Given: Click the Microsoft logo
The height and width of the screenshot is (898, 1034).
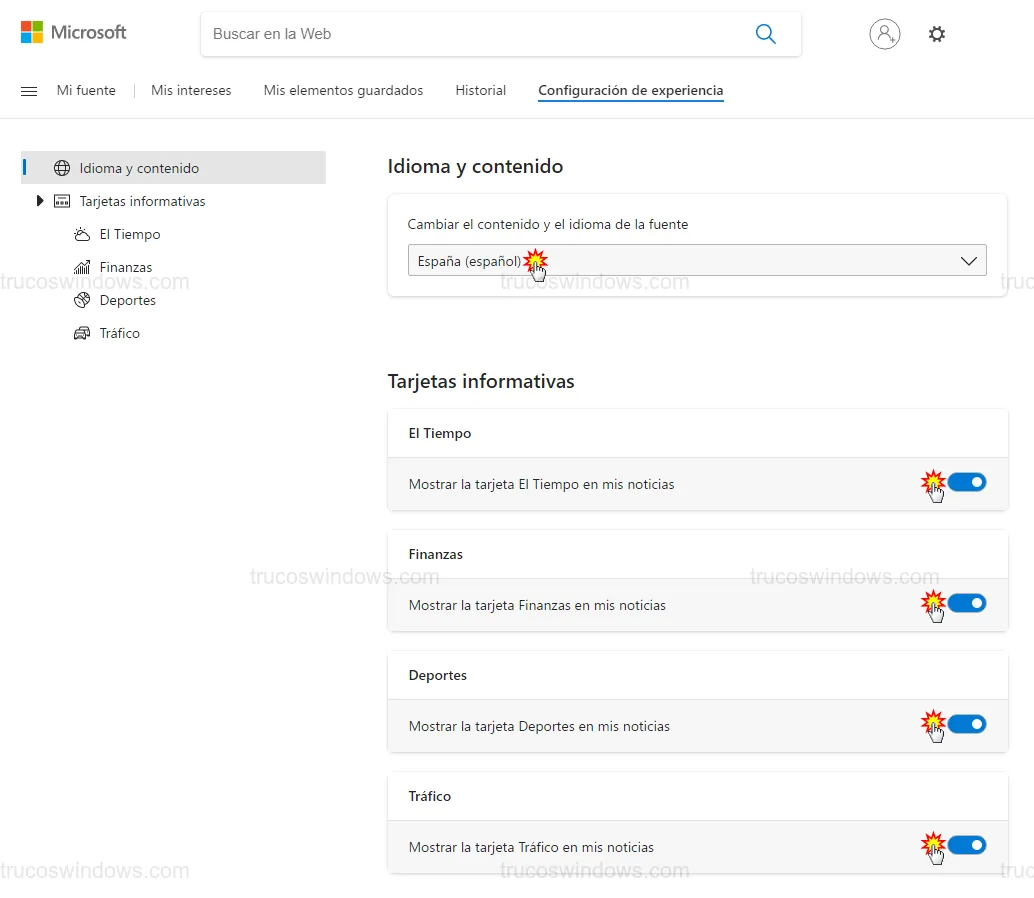Looking at the screenshot, I should pos(73,33).
